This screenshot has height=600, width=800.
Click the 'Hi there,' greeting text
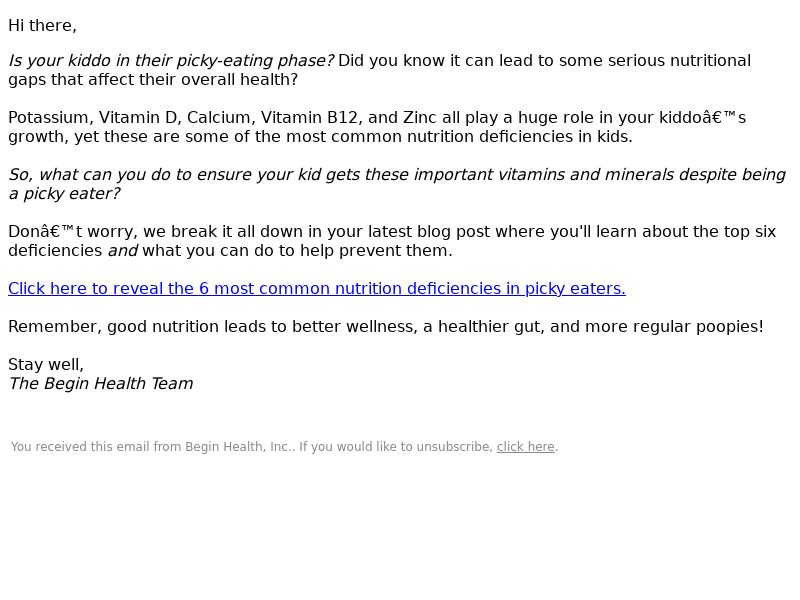click(x=42, y=26)
